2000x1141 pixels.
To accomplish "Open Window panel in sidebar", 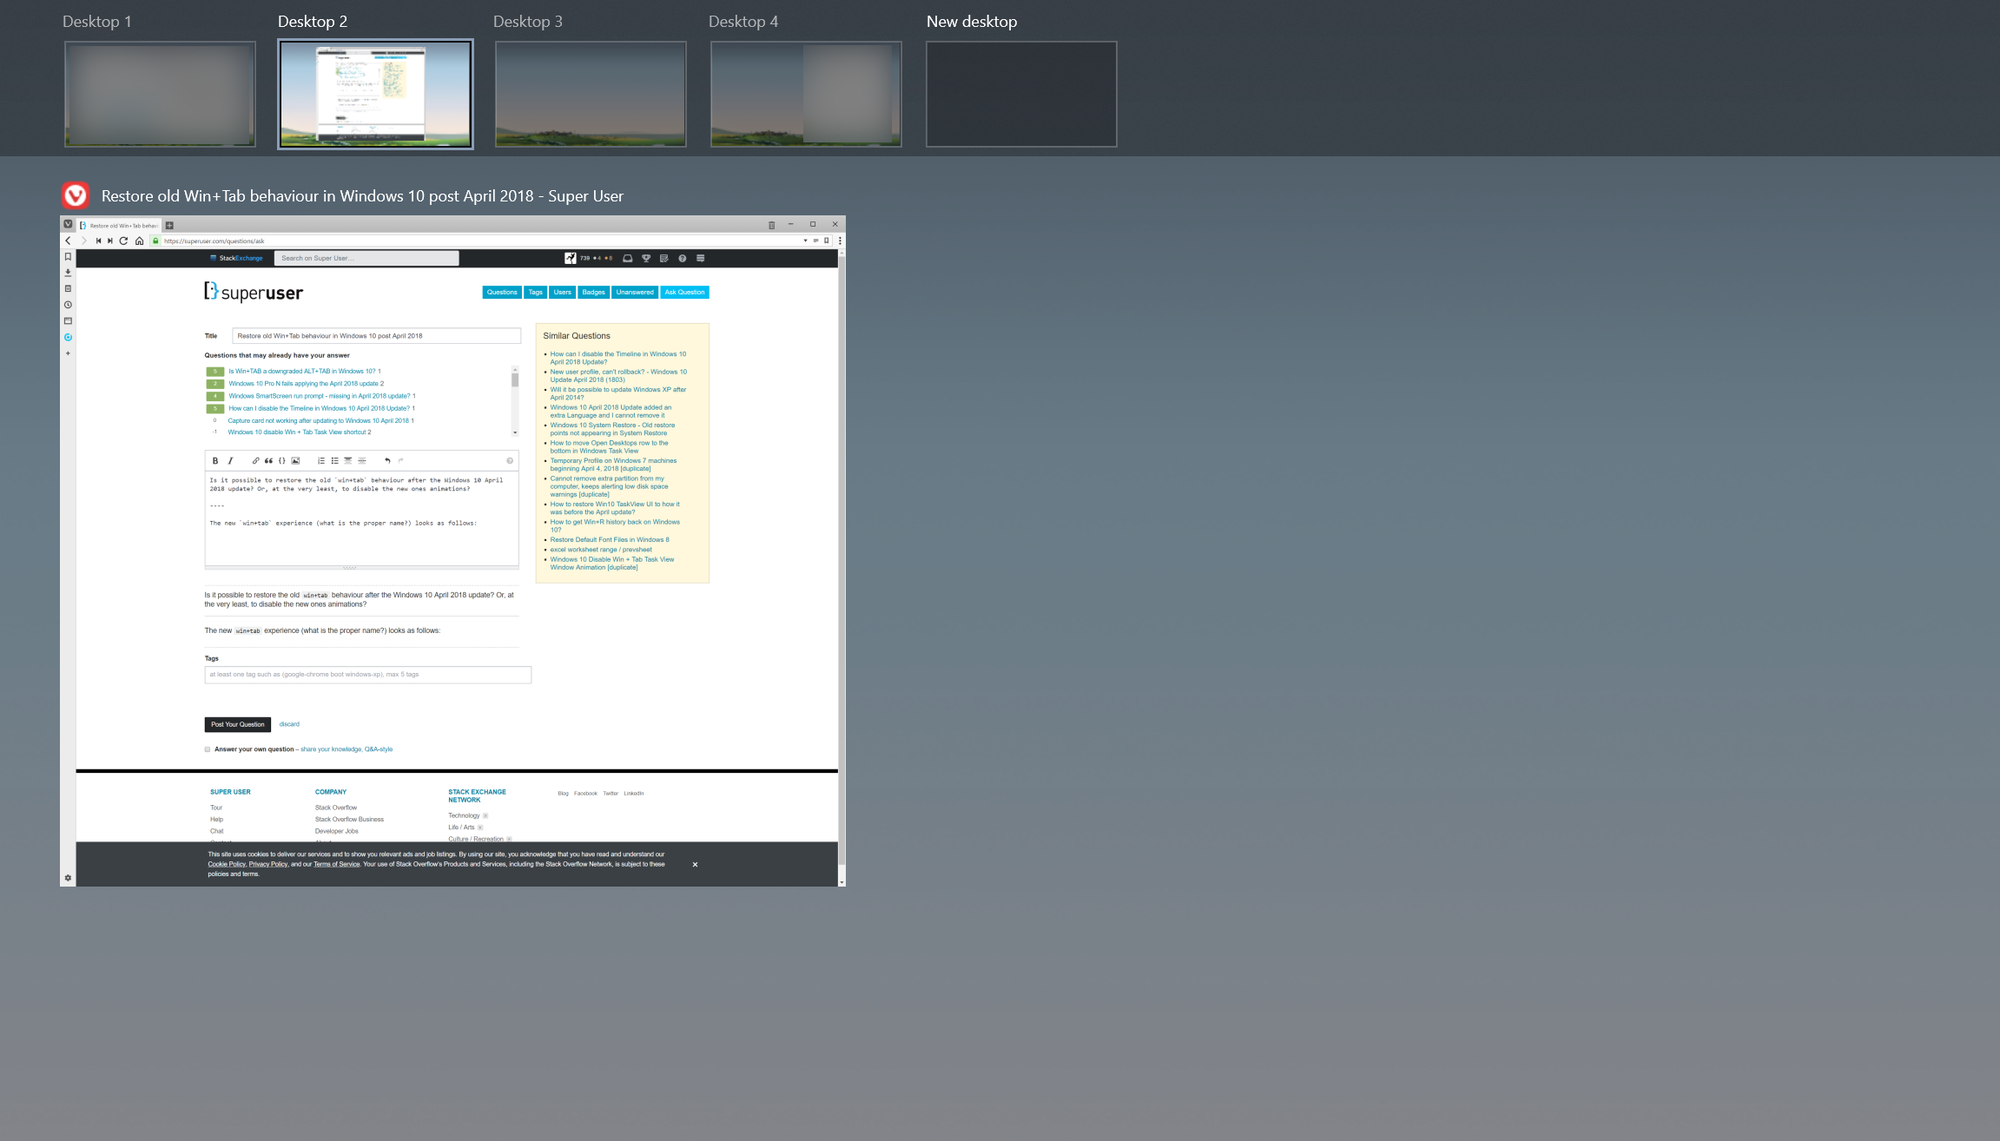I will point(68,321).
